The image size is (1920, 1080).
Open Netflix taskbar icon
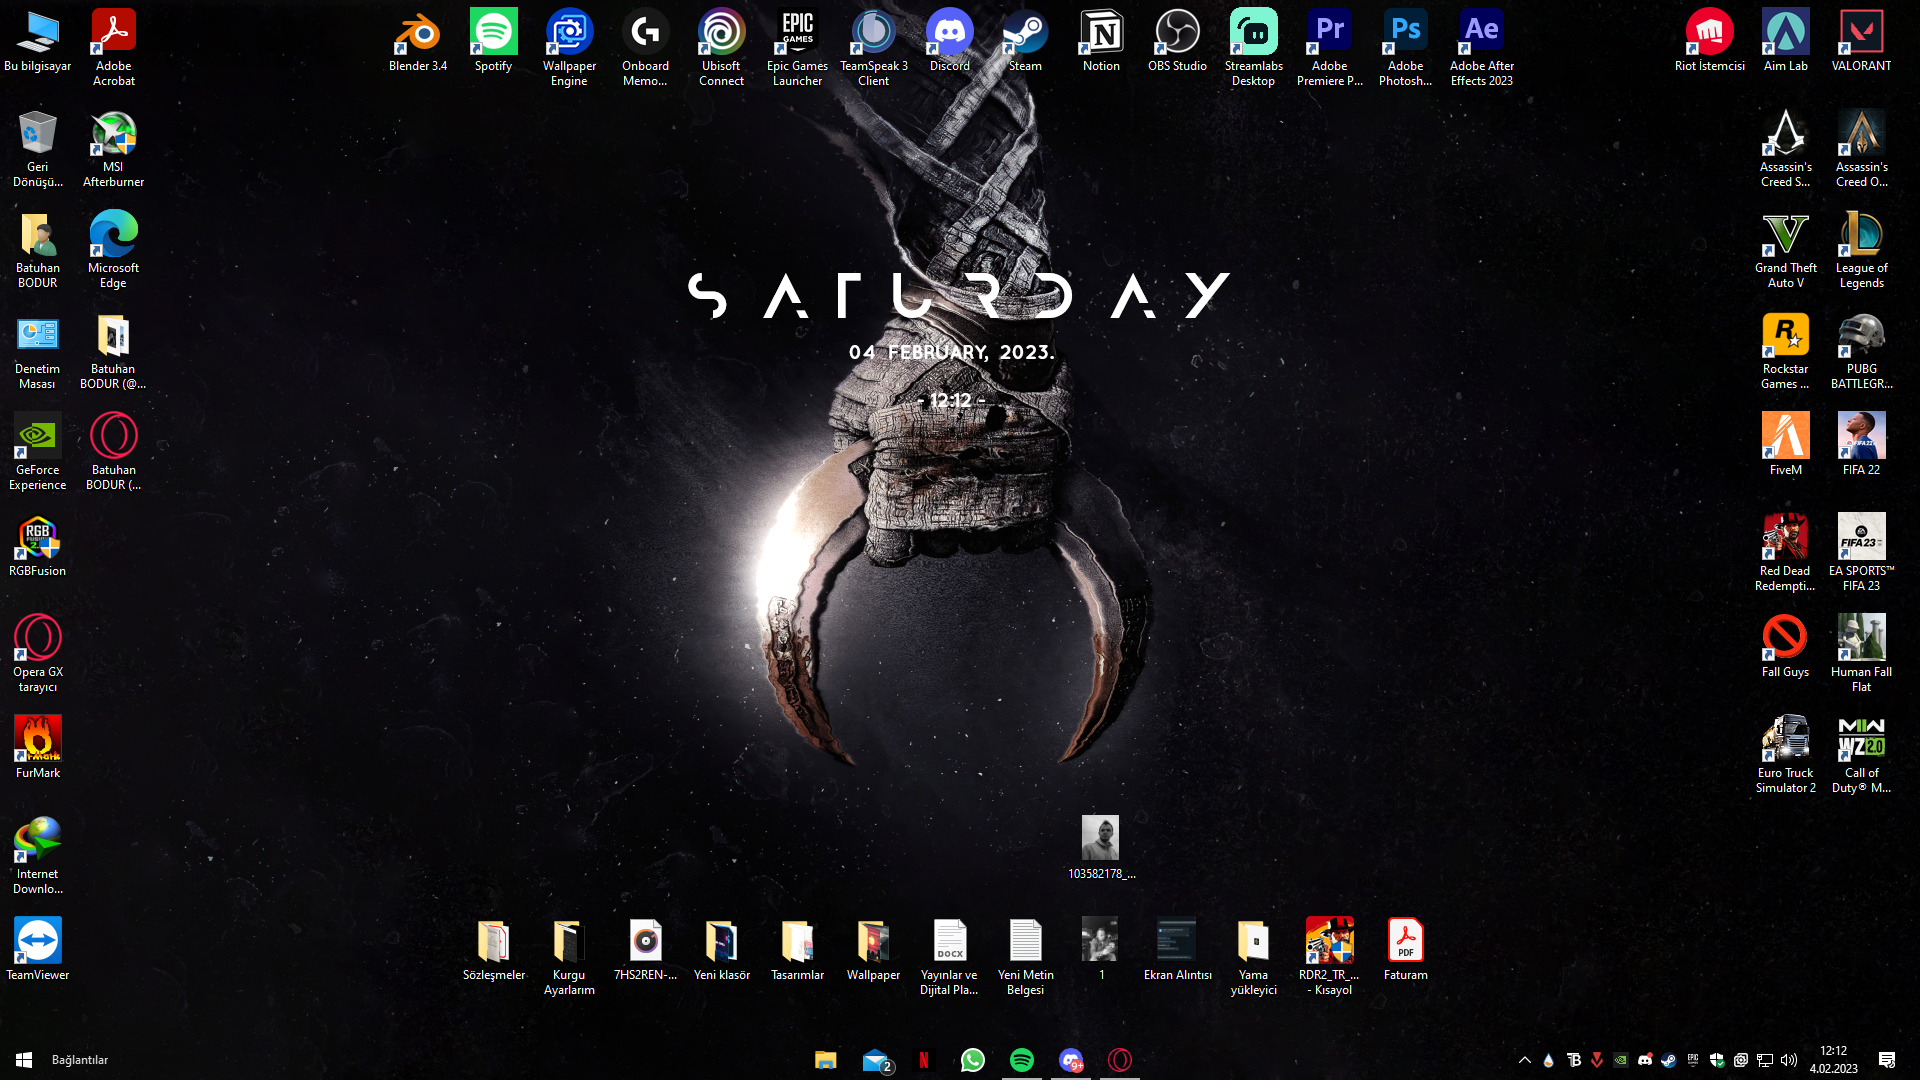click(924, 1060)
